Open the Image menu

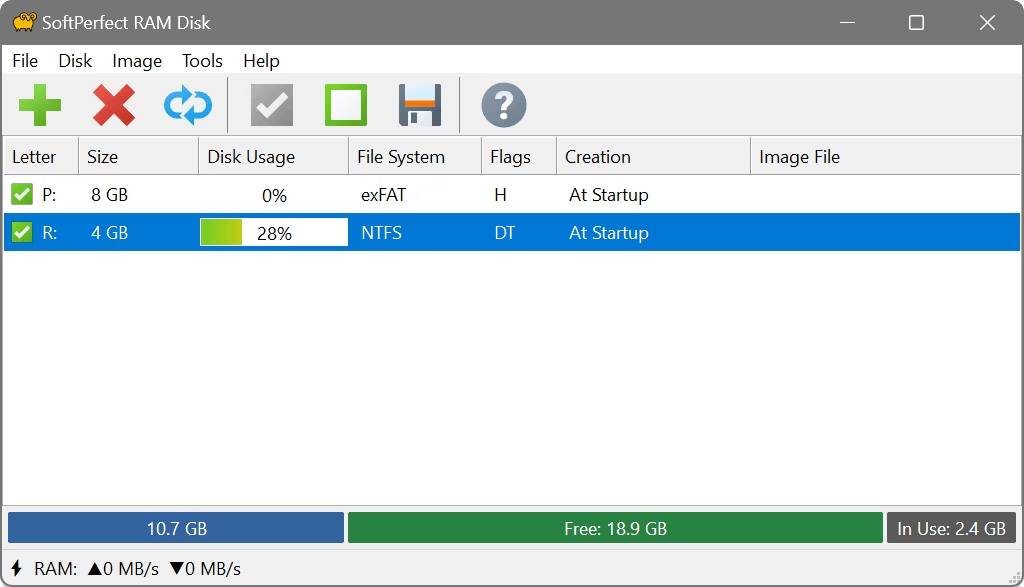137,61
